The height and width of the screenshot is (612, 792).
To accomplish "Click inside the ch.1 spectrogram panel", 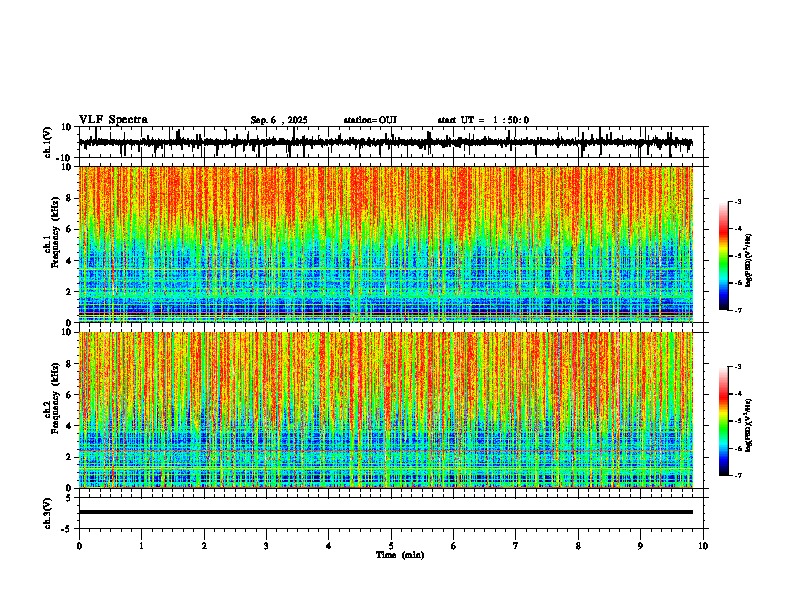I will 386,244.
